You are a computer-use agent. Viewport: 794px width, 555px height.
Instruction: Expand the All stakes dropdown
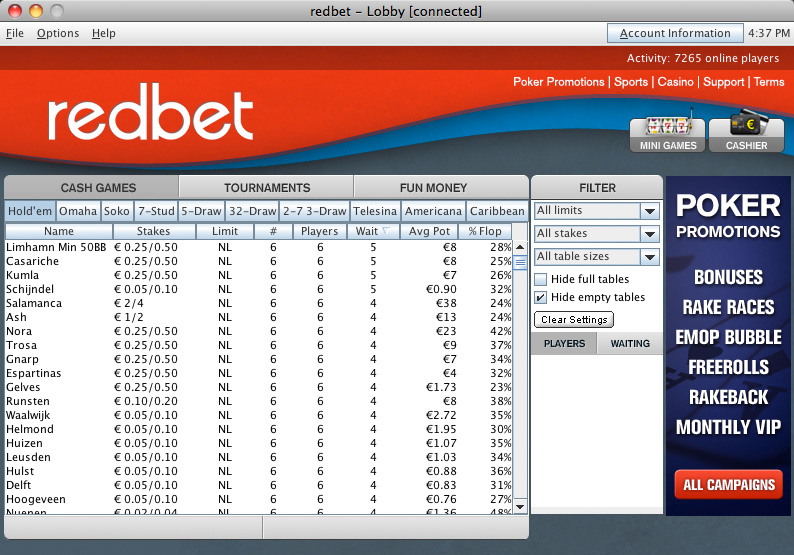(650, 234)
